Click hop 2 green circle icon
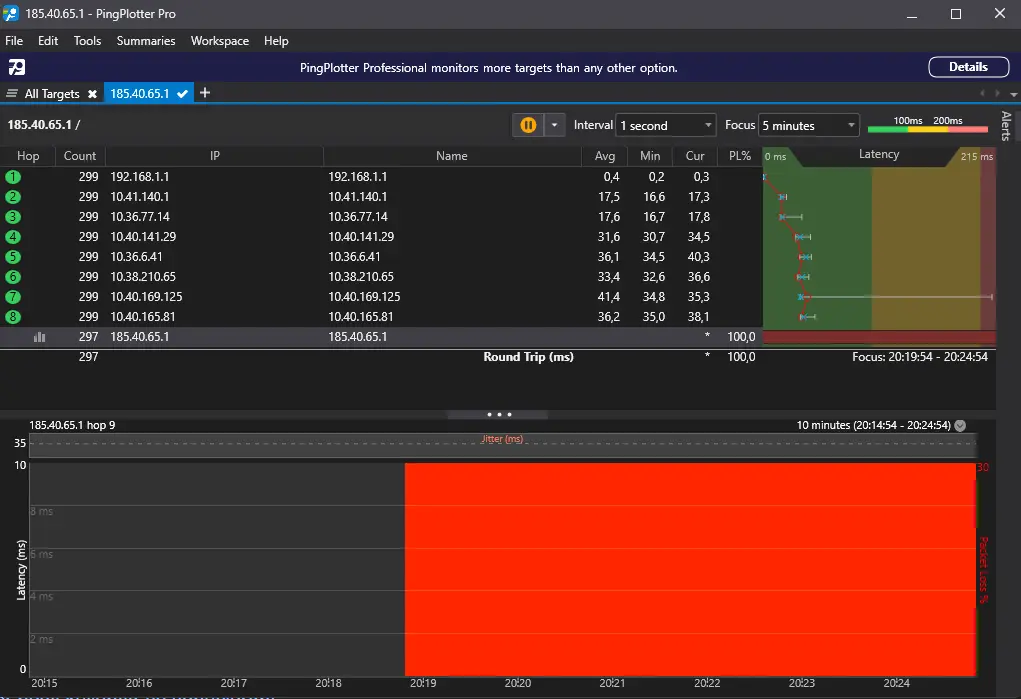 pyautogui.click(x=12, y=197)
